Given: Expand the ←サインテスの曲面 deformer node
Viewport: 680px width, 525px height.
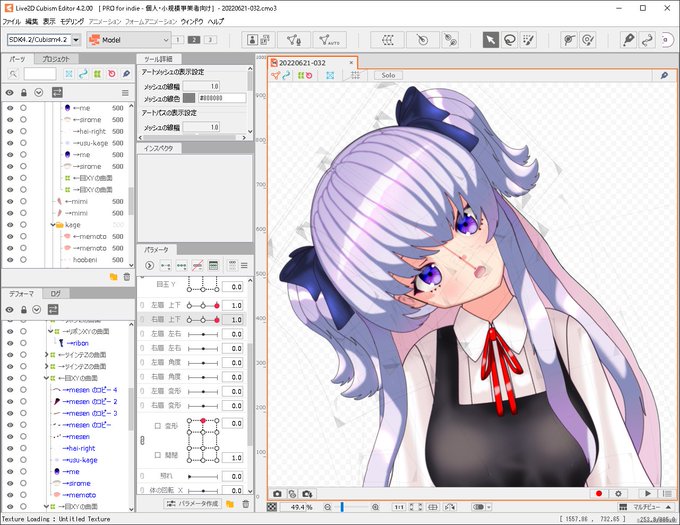Looking at the screenshot, I should coord(46,355).
